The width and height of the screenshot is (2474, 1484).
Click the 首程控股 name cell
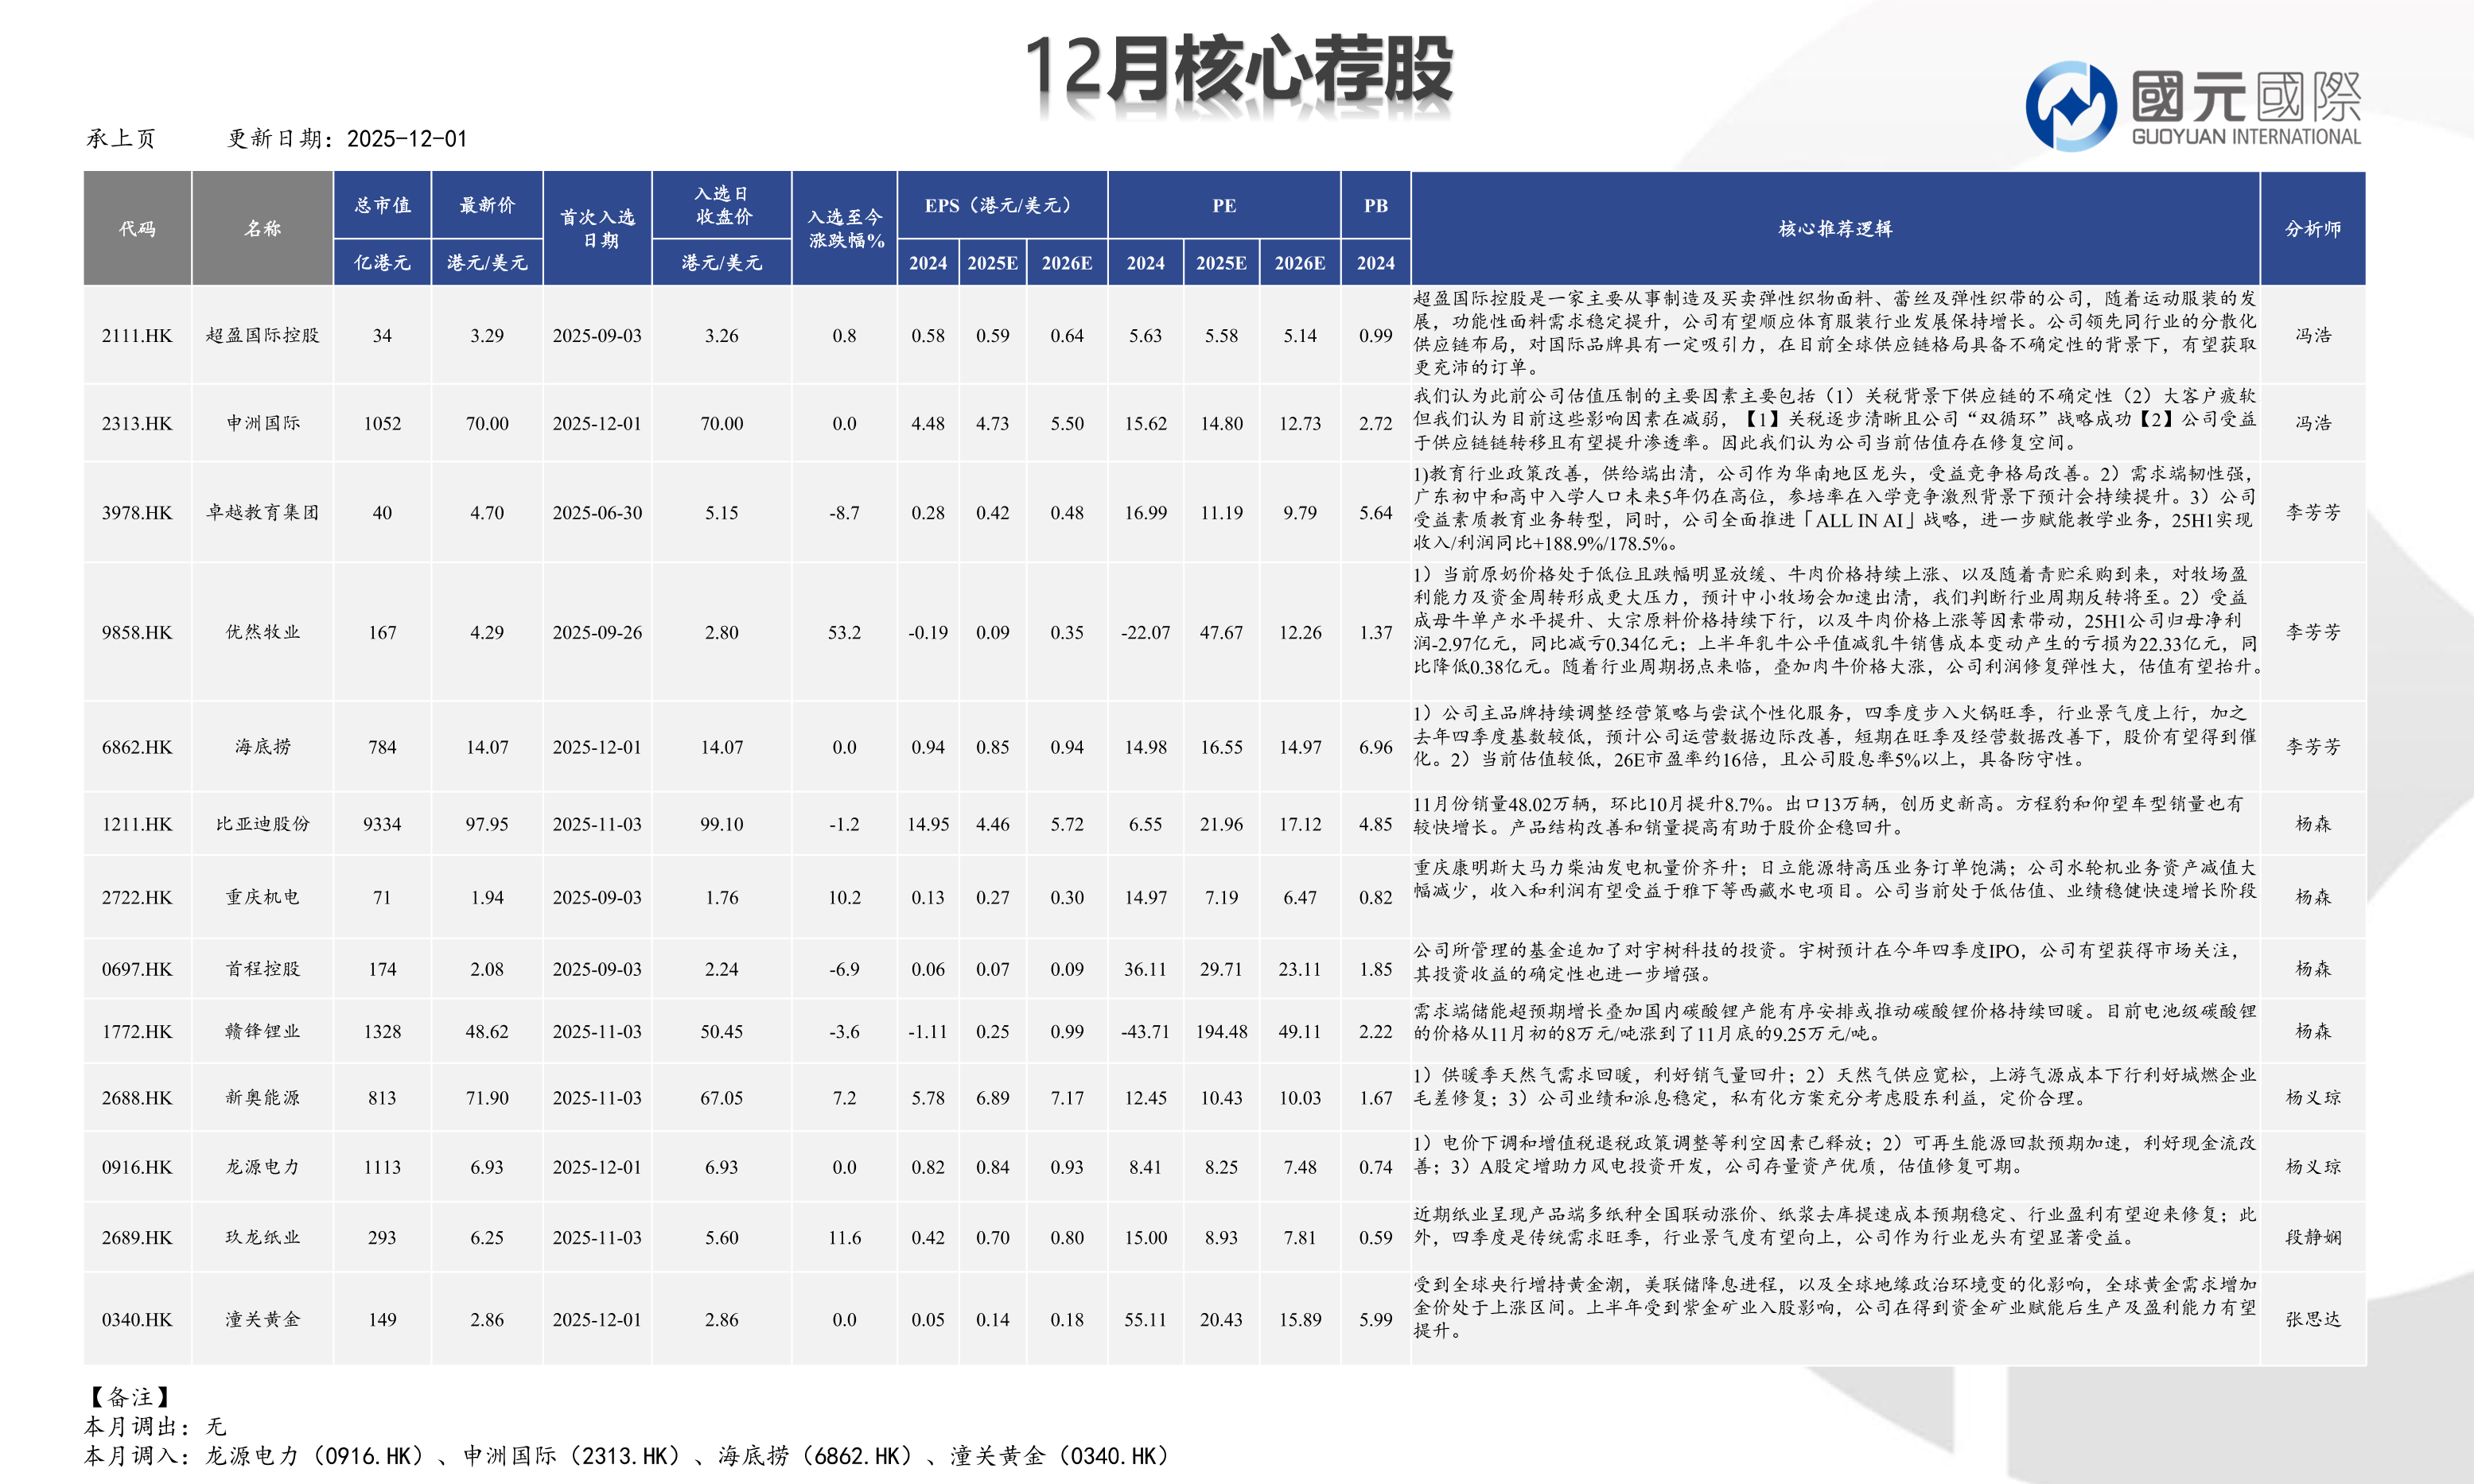262,969
